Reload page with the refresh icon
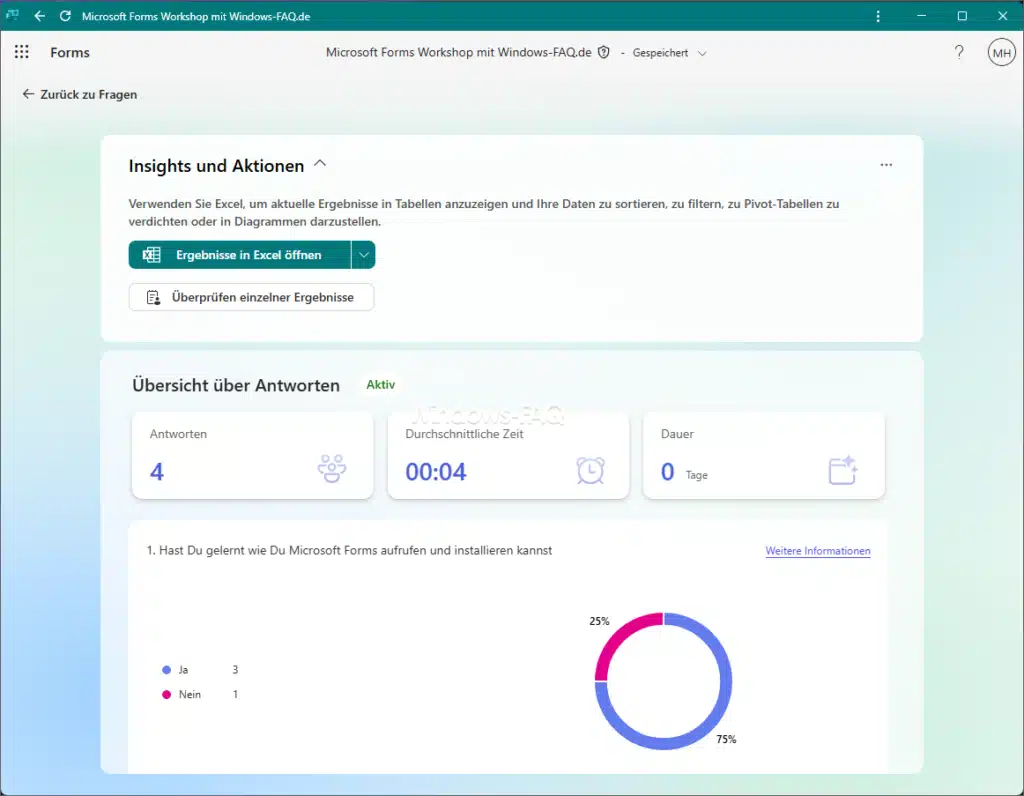 tap(65, 16)
